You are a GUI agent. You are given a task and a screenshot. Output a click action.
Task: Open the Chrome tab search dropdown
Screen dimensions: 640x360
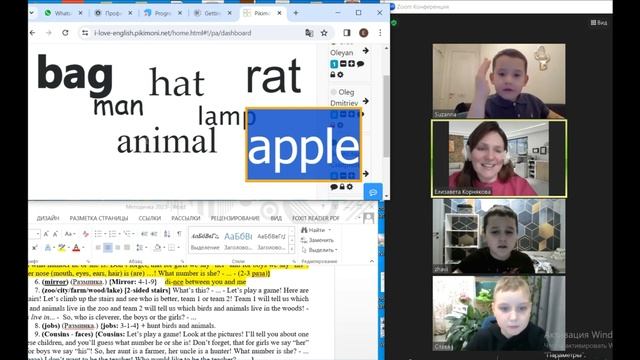[x=32, y=13]
